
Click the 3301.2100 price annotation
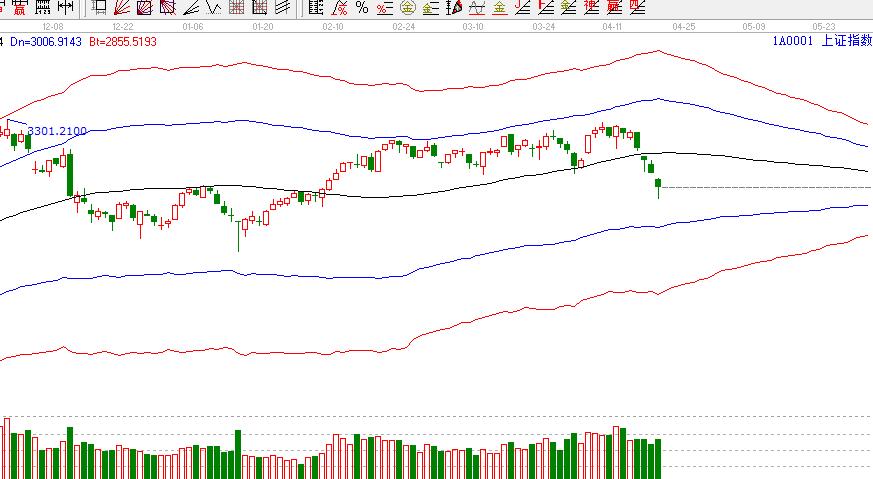point(57,131)
